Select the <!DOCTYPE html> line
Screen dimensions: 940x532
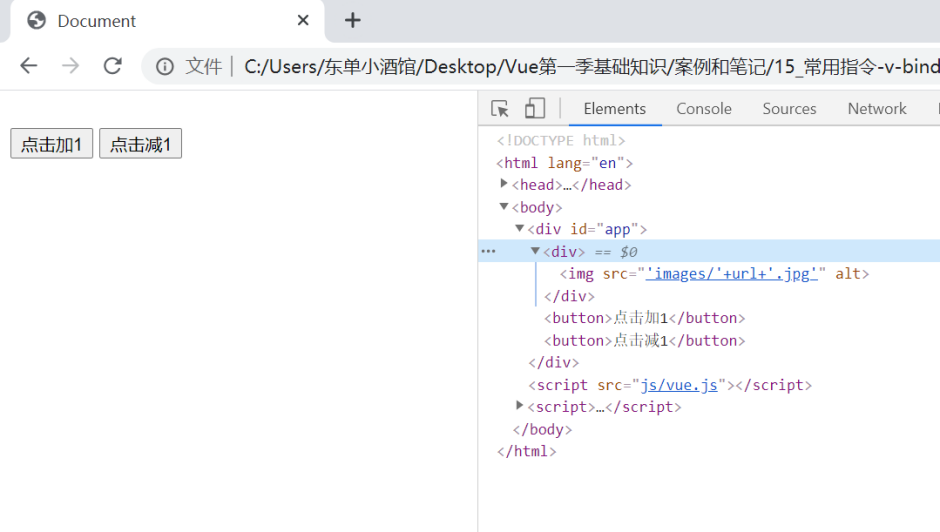pos(561,140)
